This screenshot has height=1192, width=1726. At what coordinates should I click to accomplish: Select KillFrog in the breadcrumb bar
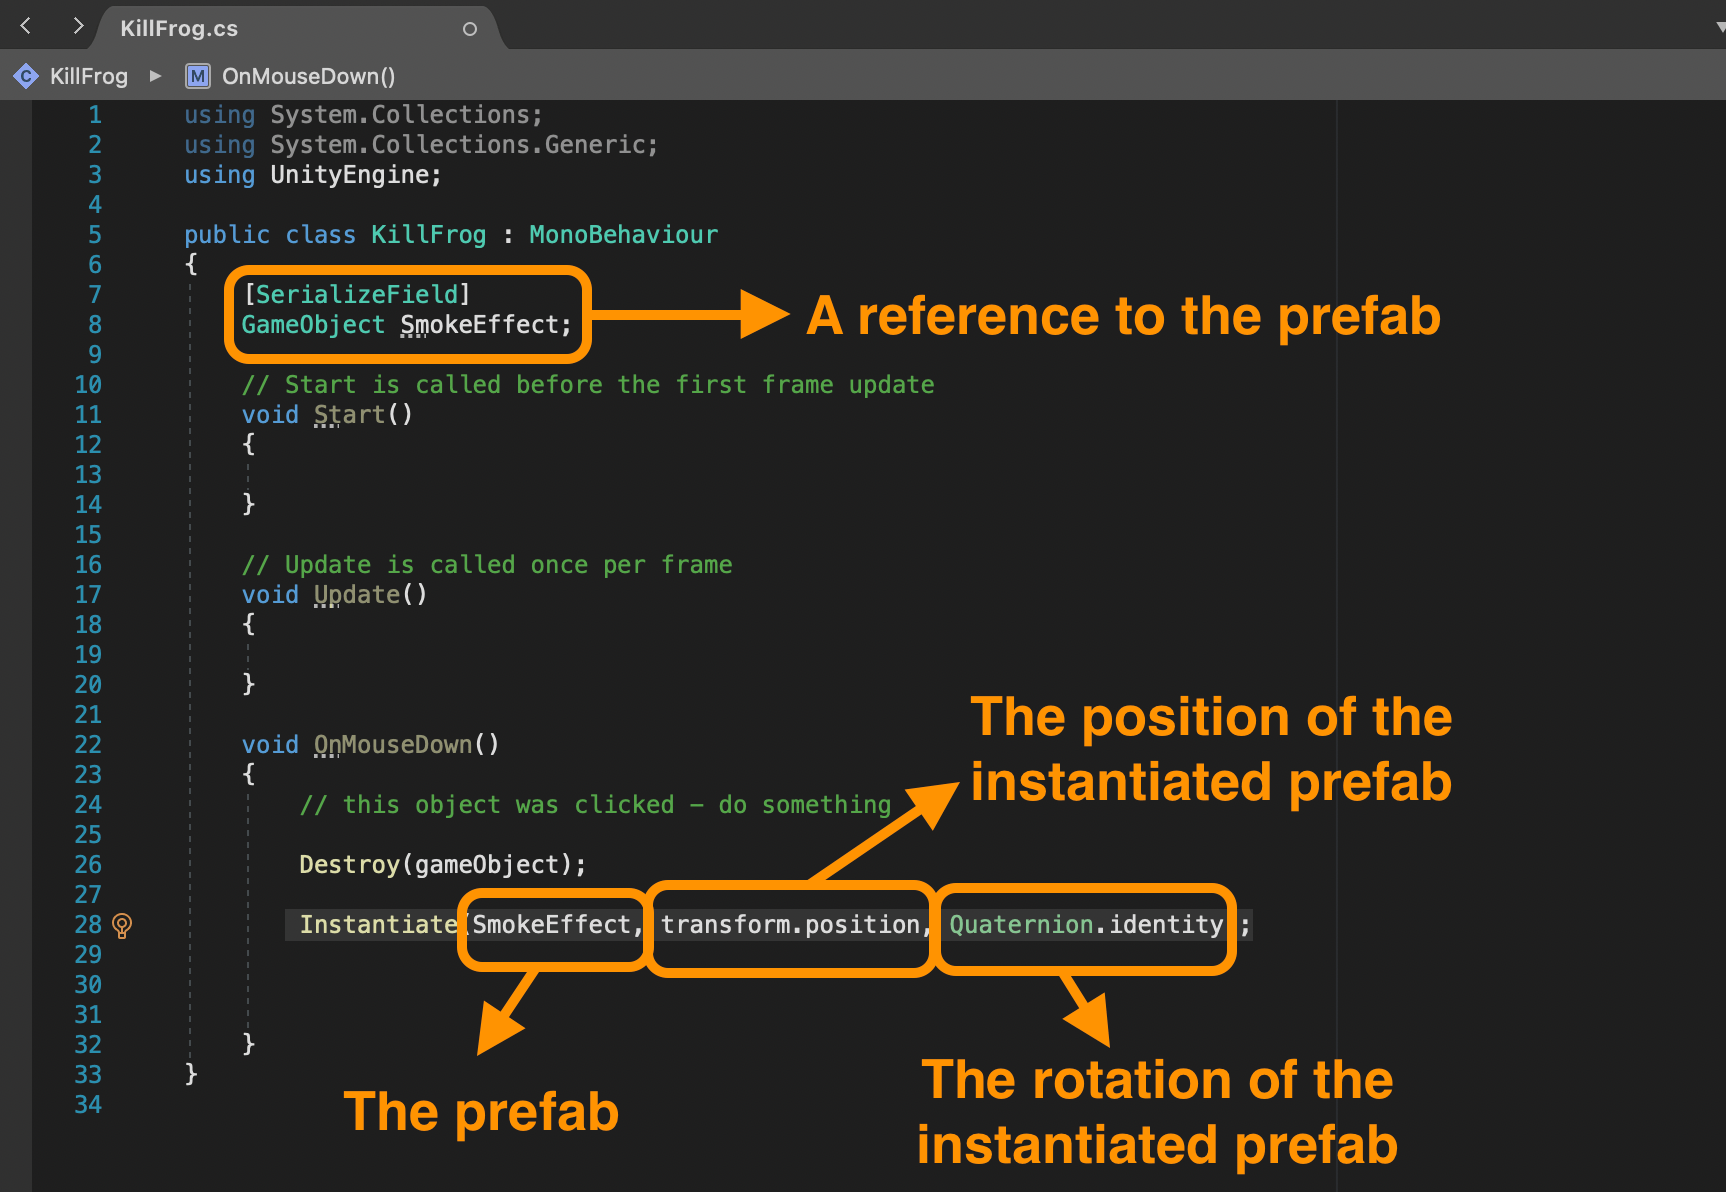coord(88,76)
